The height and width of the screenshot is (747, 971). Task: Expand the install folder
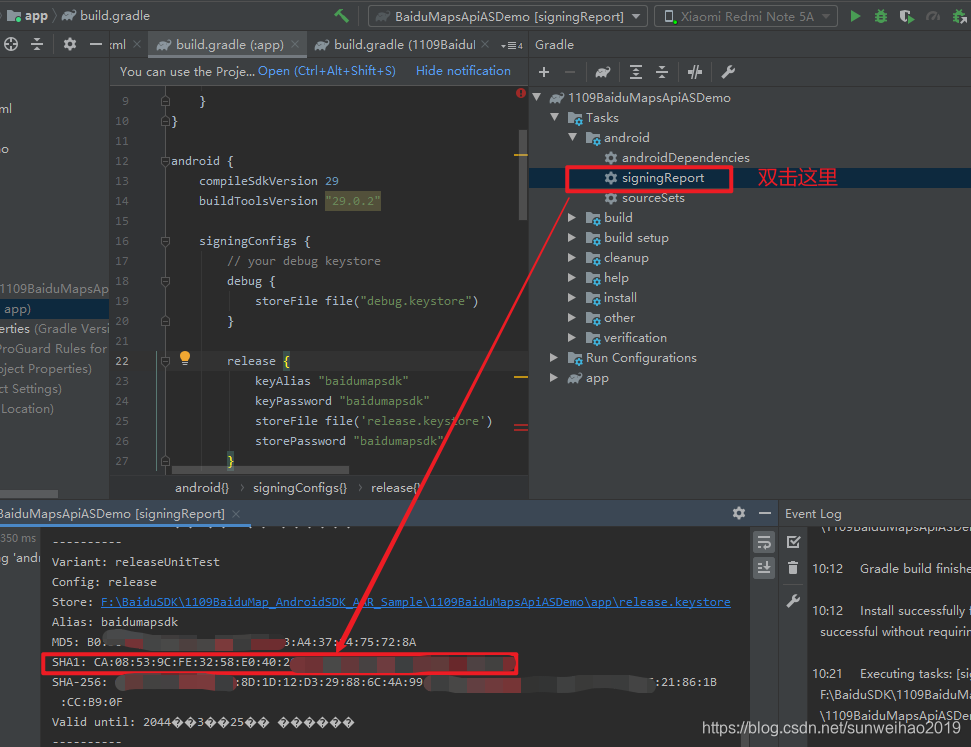point(572,297)
